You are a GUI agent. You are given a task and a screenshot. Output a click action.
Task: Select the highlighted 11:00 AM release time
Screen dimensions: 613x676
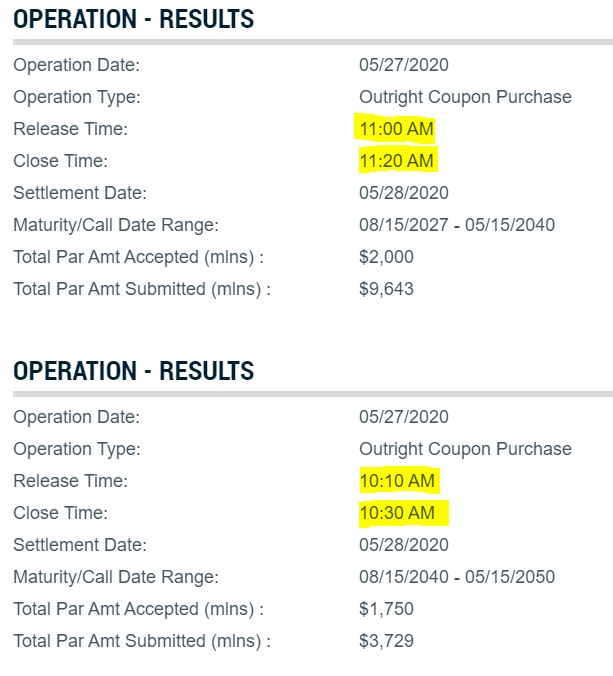tap(397, 129)
